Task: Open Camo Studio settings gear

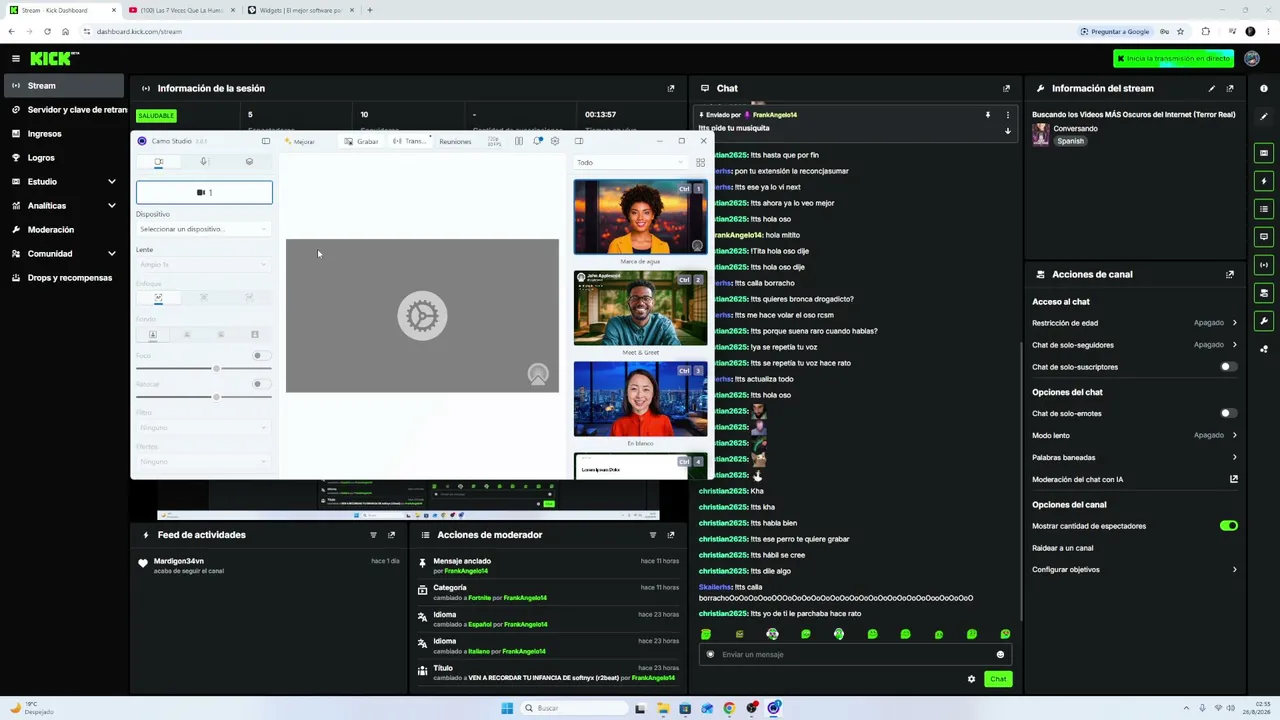Action: [555, 141]
